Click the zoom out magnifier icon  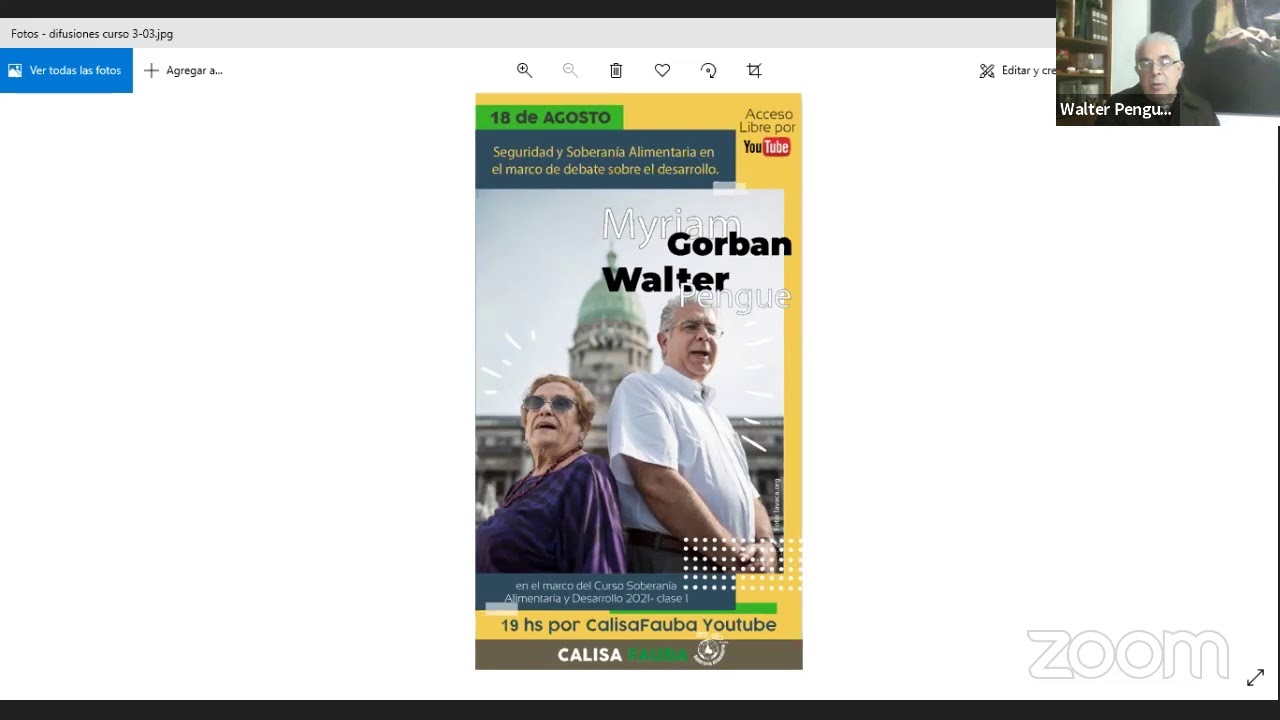click(x=570, y=70)
